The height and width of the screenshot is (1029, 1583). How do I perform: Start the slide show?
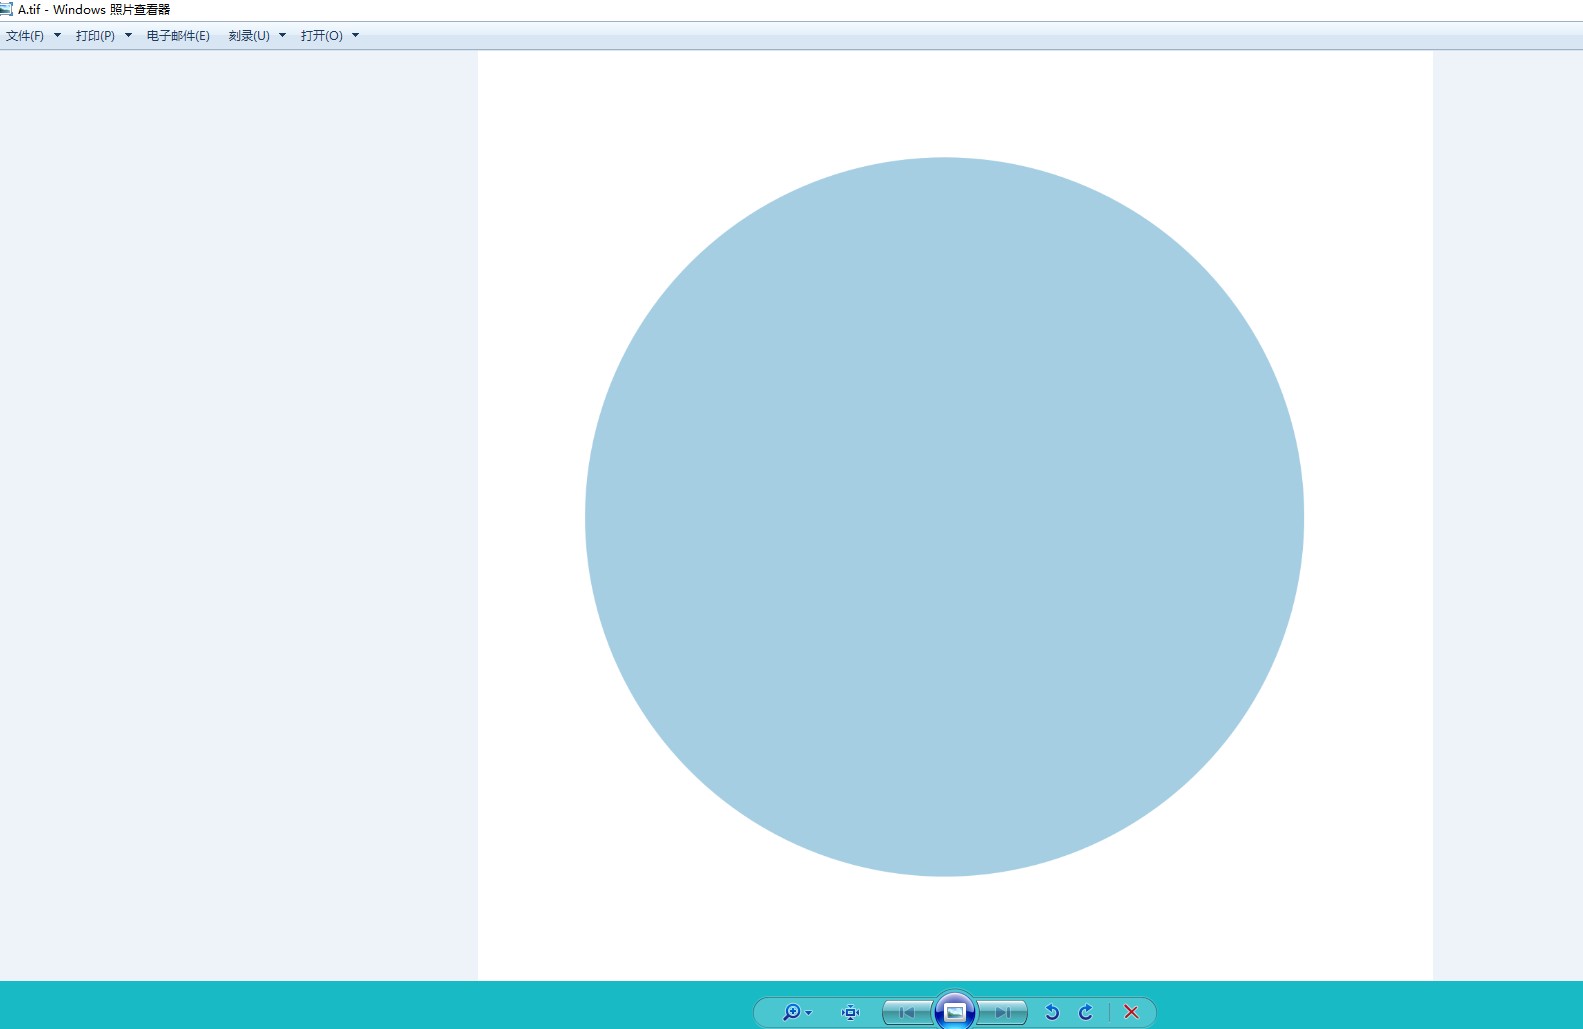(x=955, y=1011)
